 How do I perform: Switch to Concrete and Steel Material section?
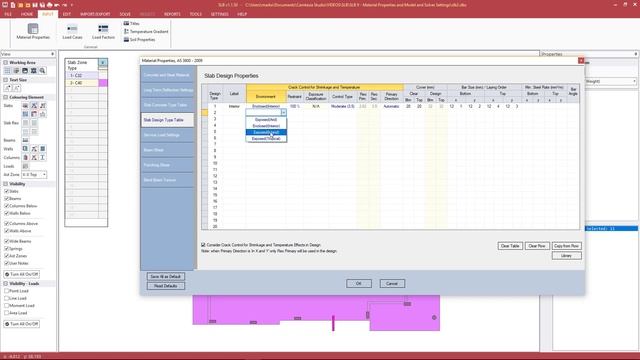pos(167,75)
